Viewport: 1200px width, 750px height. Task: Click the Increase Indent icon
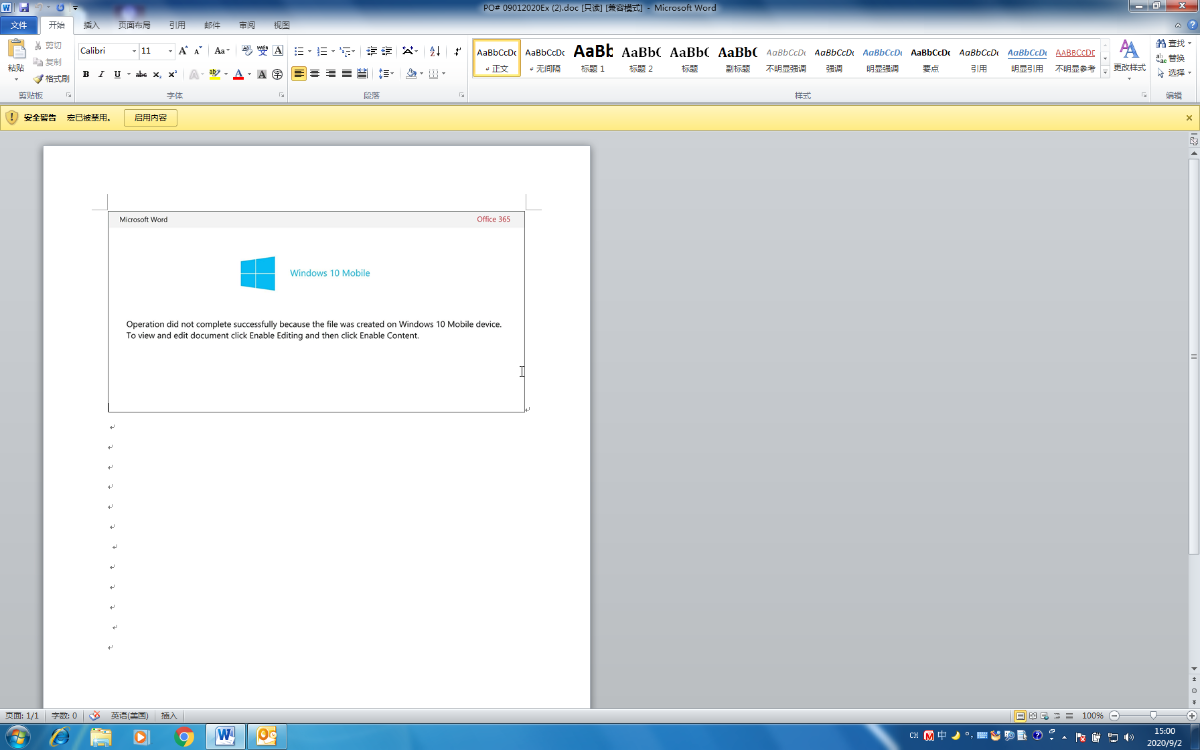coord(386,50)
